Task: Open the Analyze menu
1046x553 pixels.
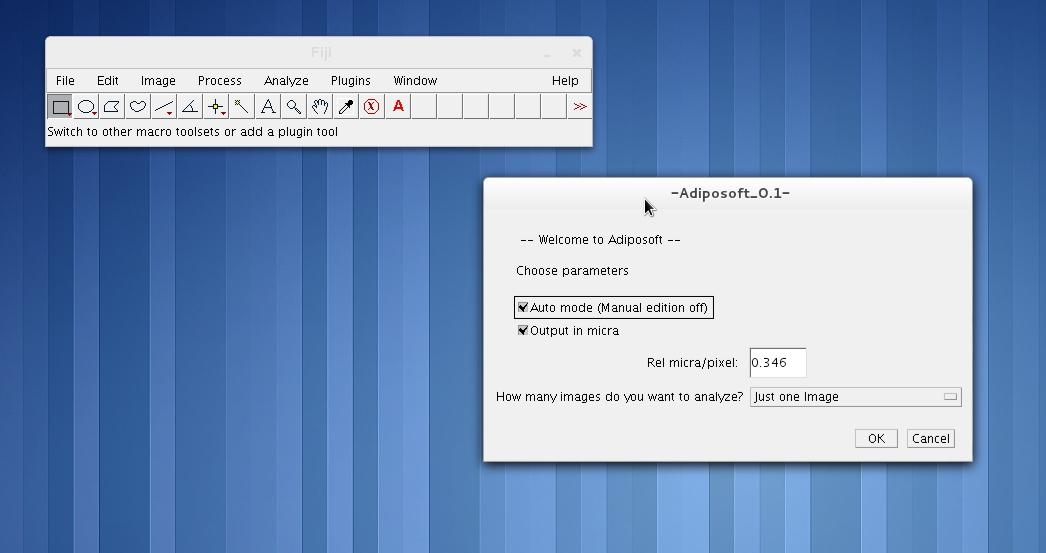Action: (x=286, y=81)
